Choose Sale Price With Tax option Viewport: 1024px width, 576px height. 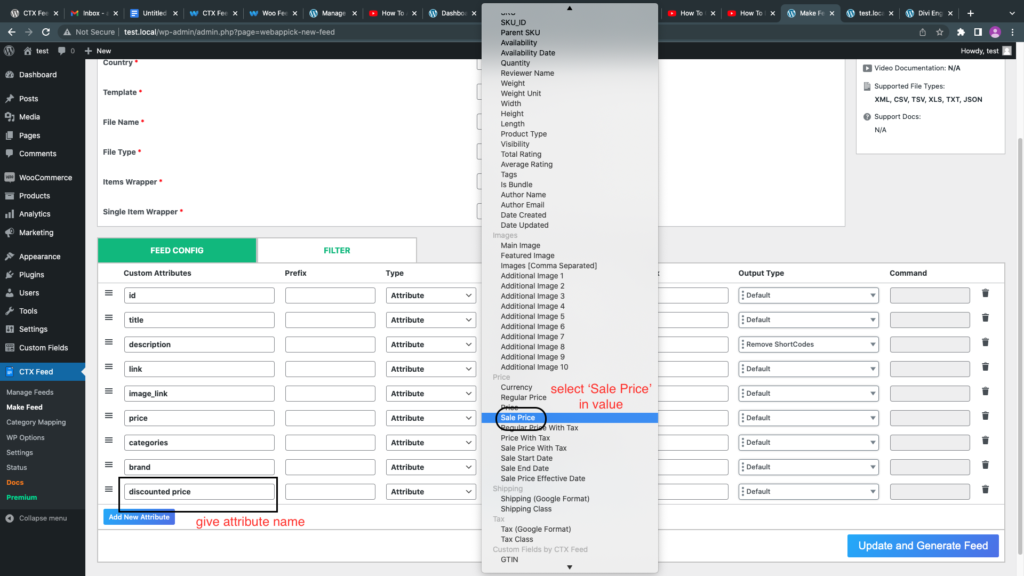coord(534,448)
